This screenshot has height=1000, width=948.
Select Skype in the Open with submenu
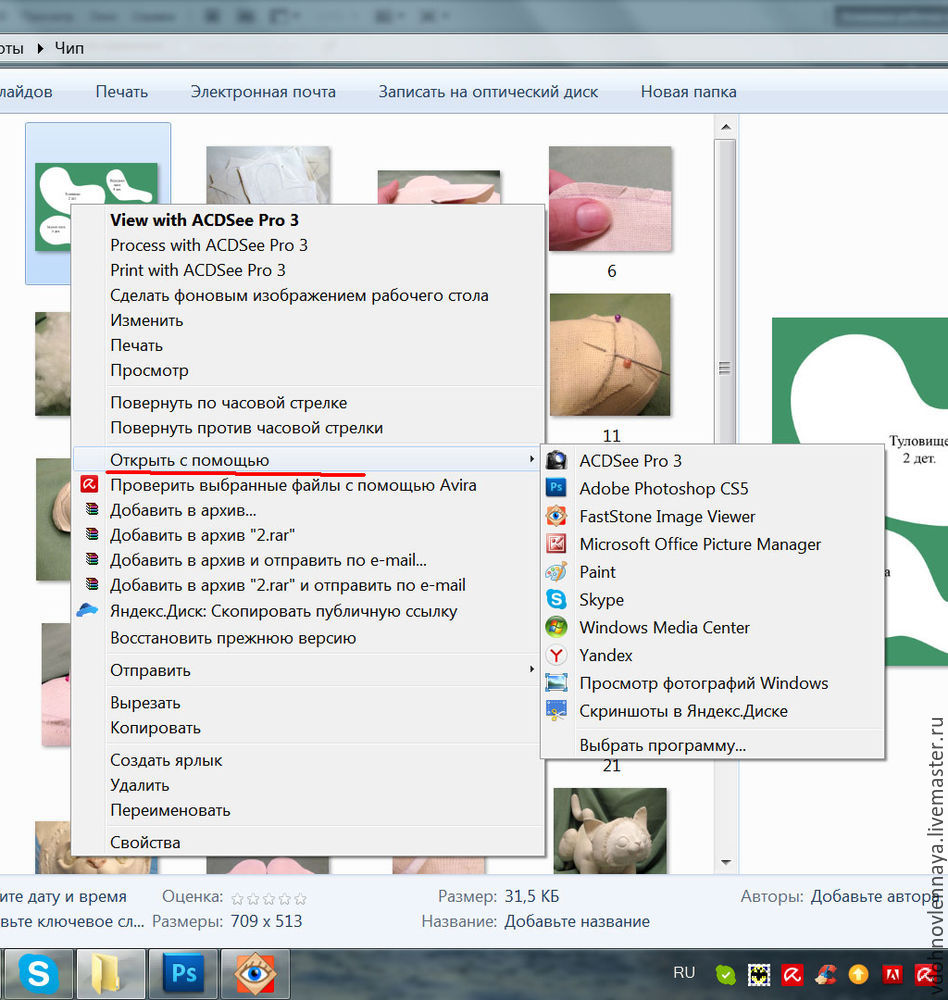(x=712, y=599)
